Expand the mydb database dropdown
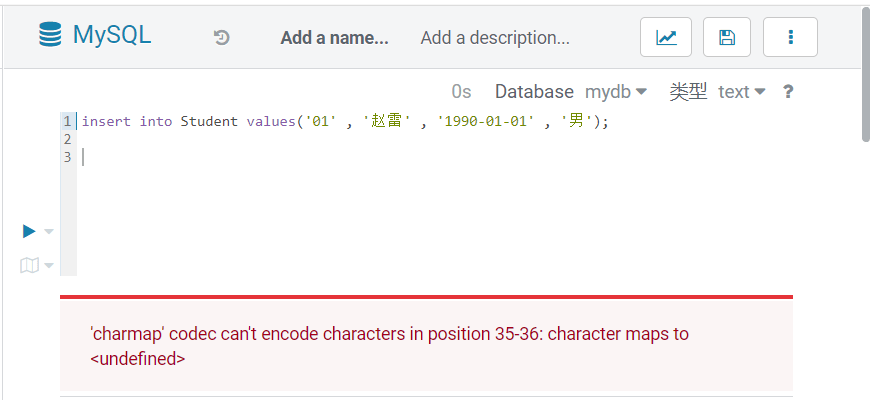The width and height of the screenshot is (870, 400). point(616,92)
